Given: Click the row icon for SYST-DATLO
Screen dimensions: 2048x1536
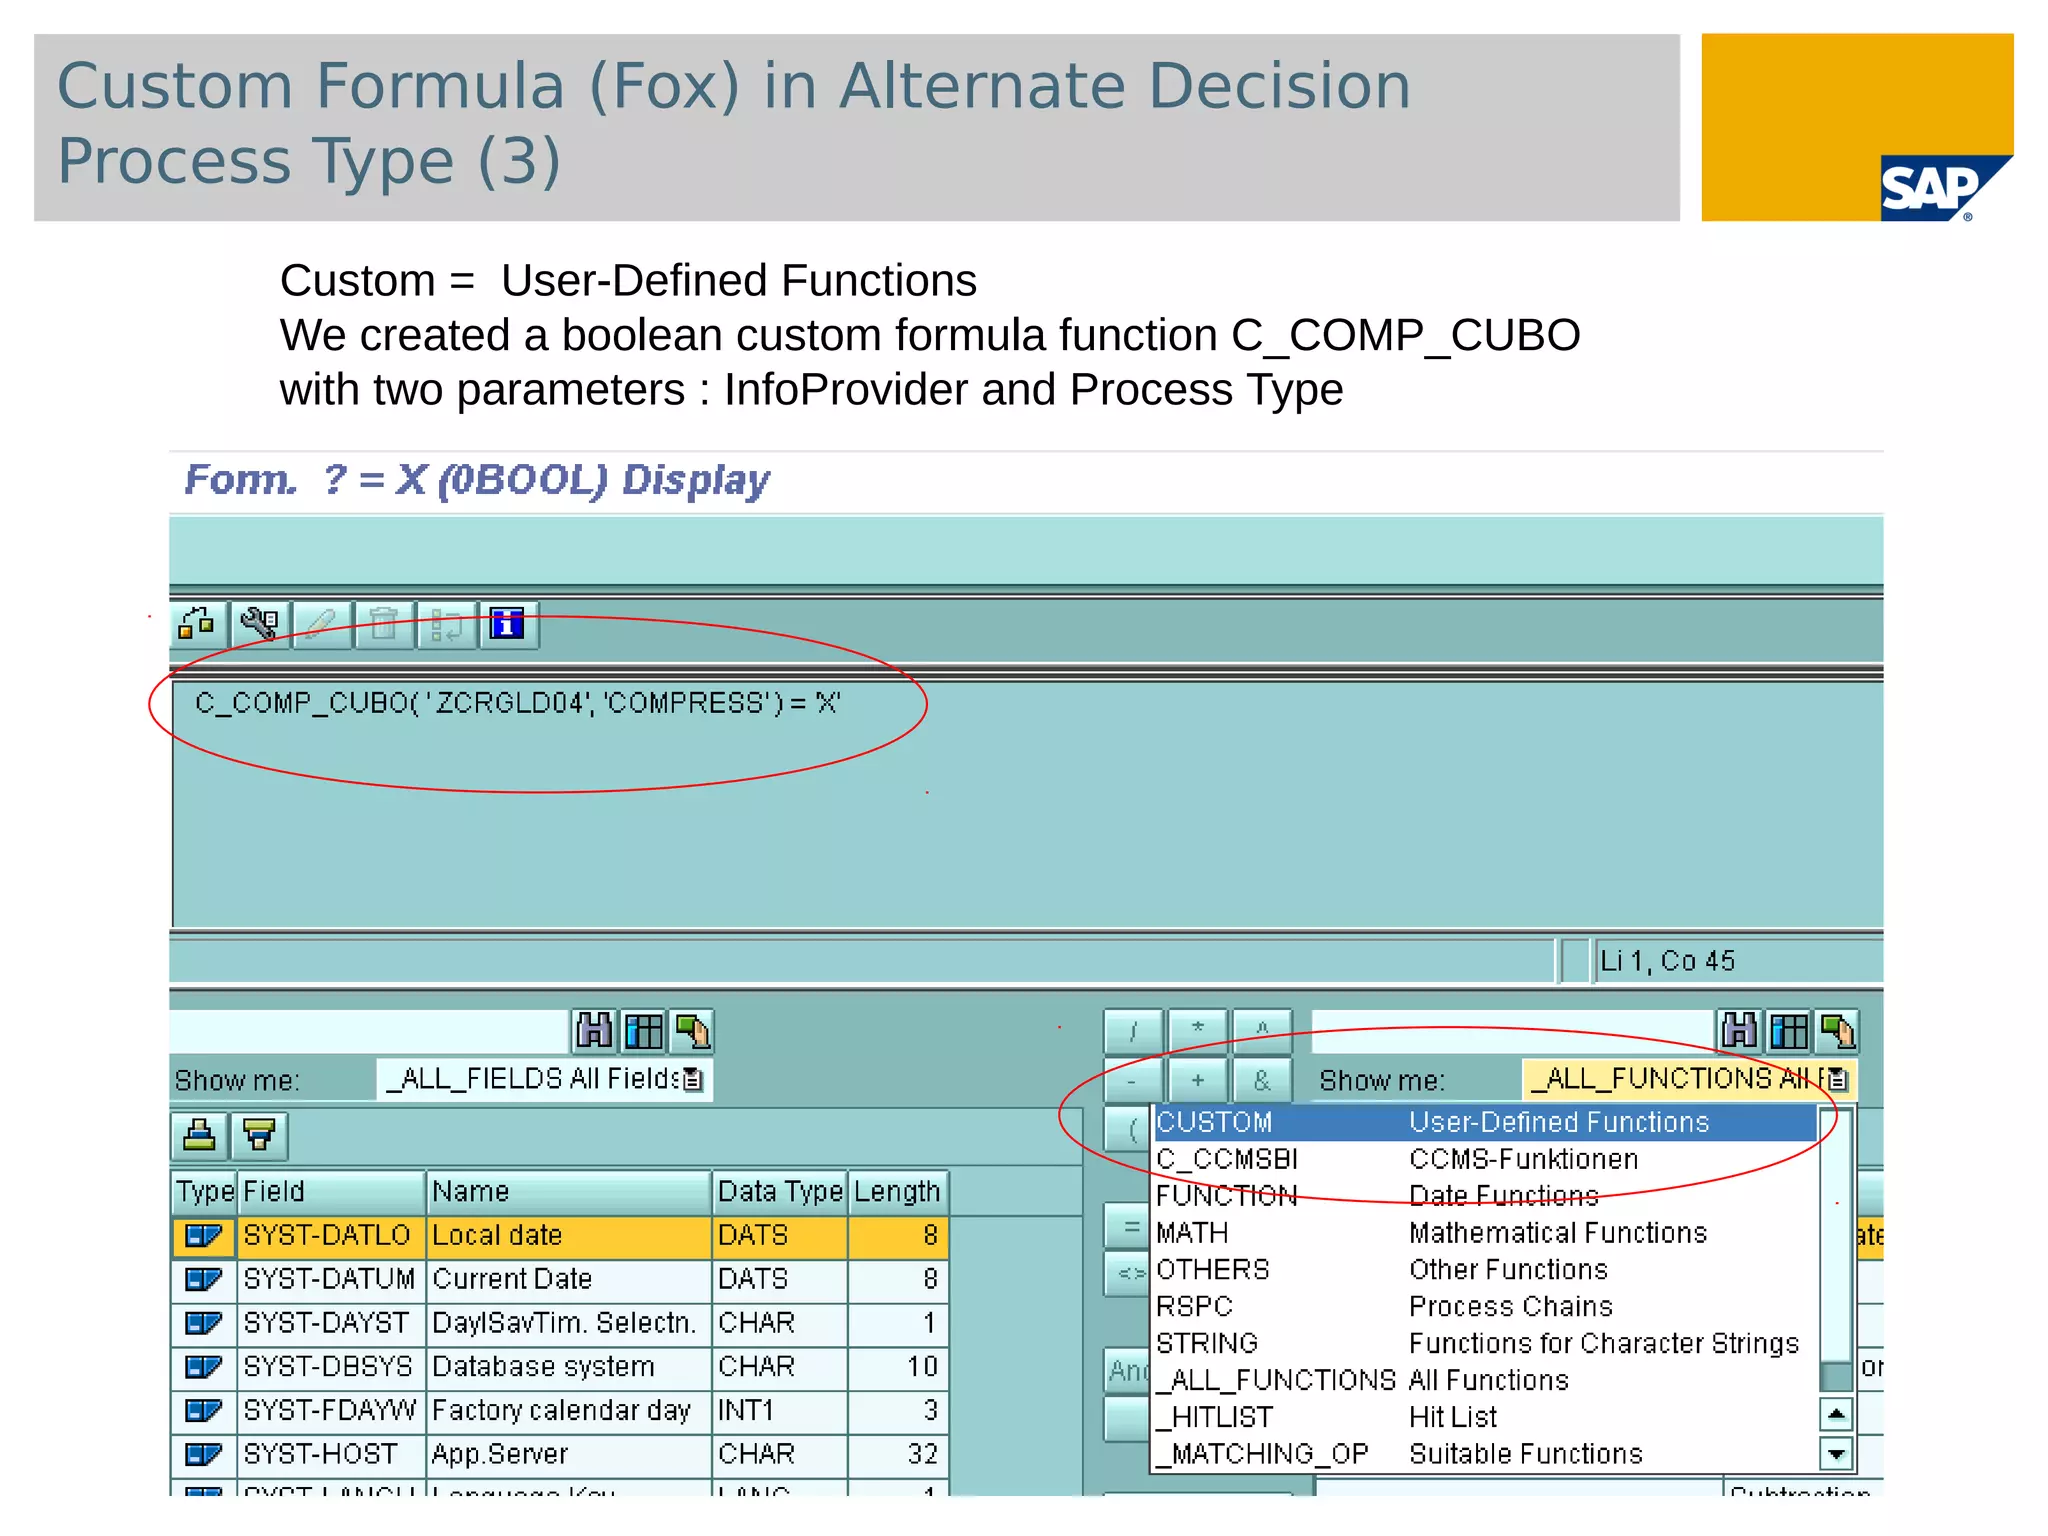Looking at the screenshot, I should [x=204, y=1236].
